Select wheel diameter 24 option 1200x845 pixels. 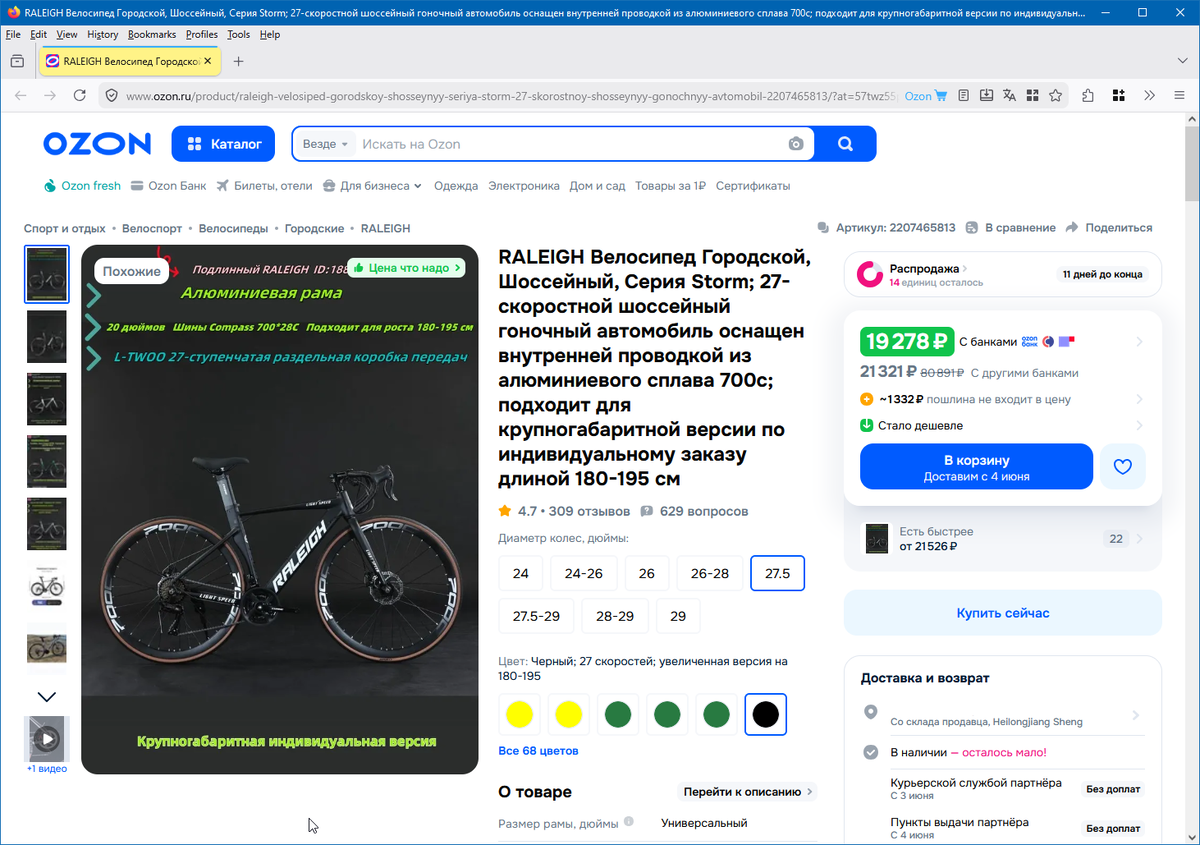click(520, 574)
